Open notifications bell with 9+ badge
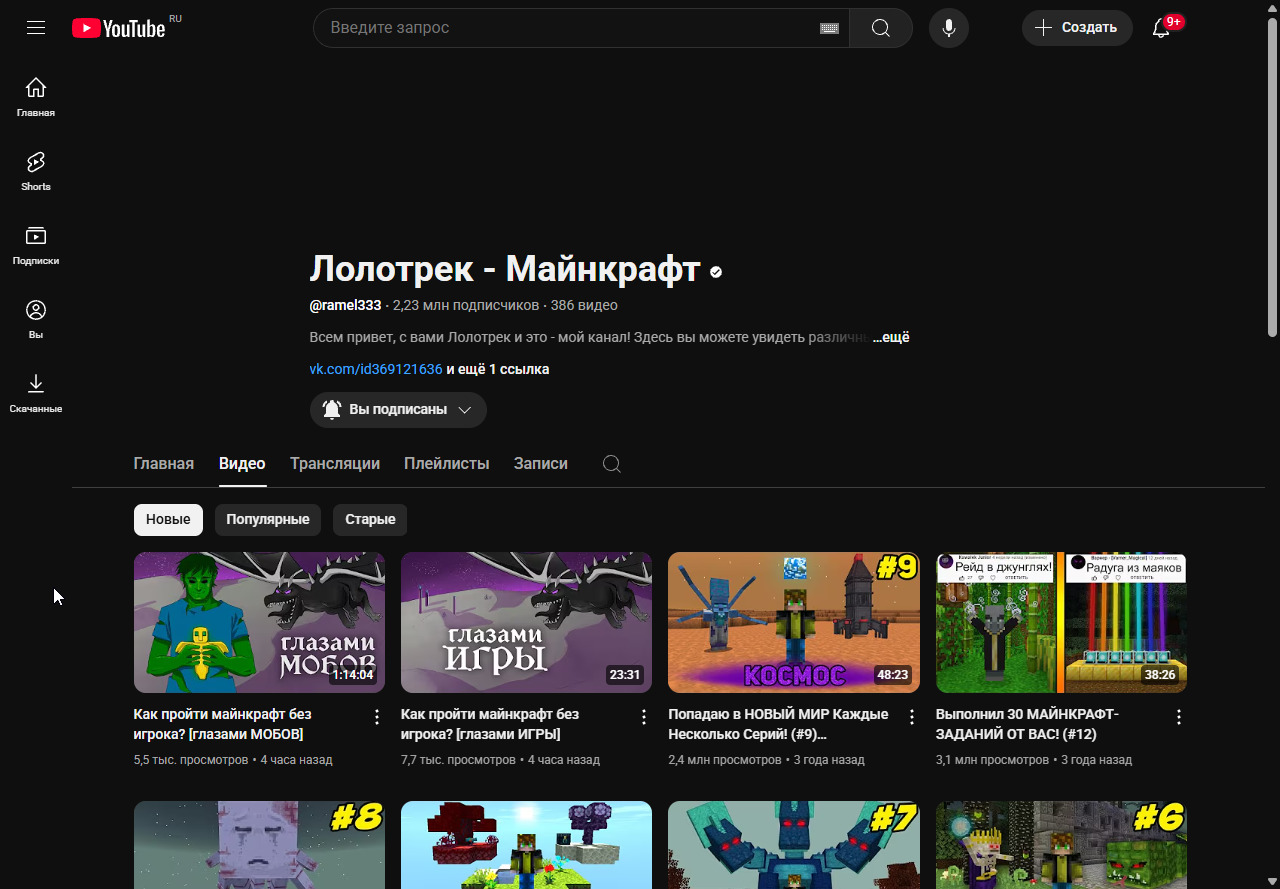 (1162, 28)
